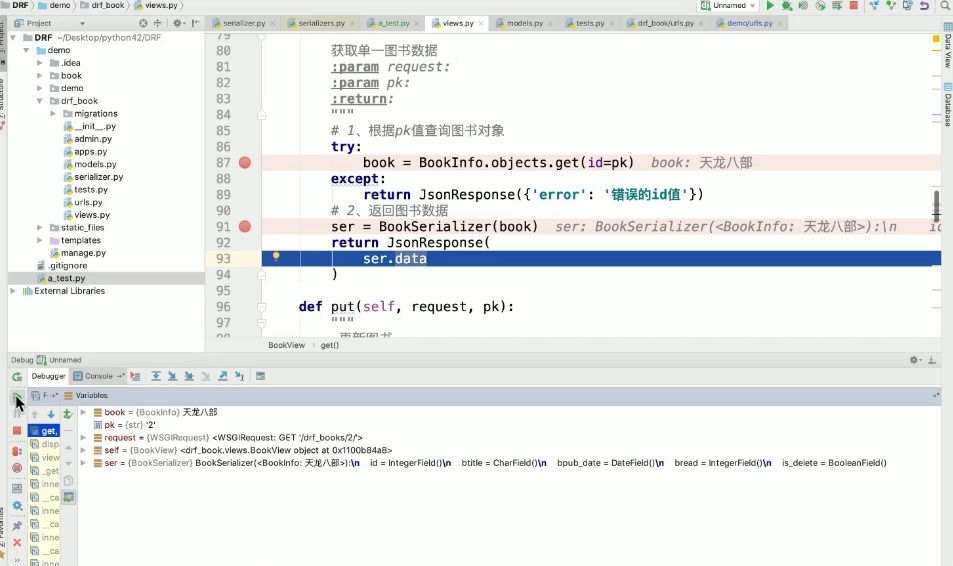Click Mute Breakpoints icon in debug sidebar
Screen dimensions: 953x566
(x=17, y=467)
